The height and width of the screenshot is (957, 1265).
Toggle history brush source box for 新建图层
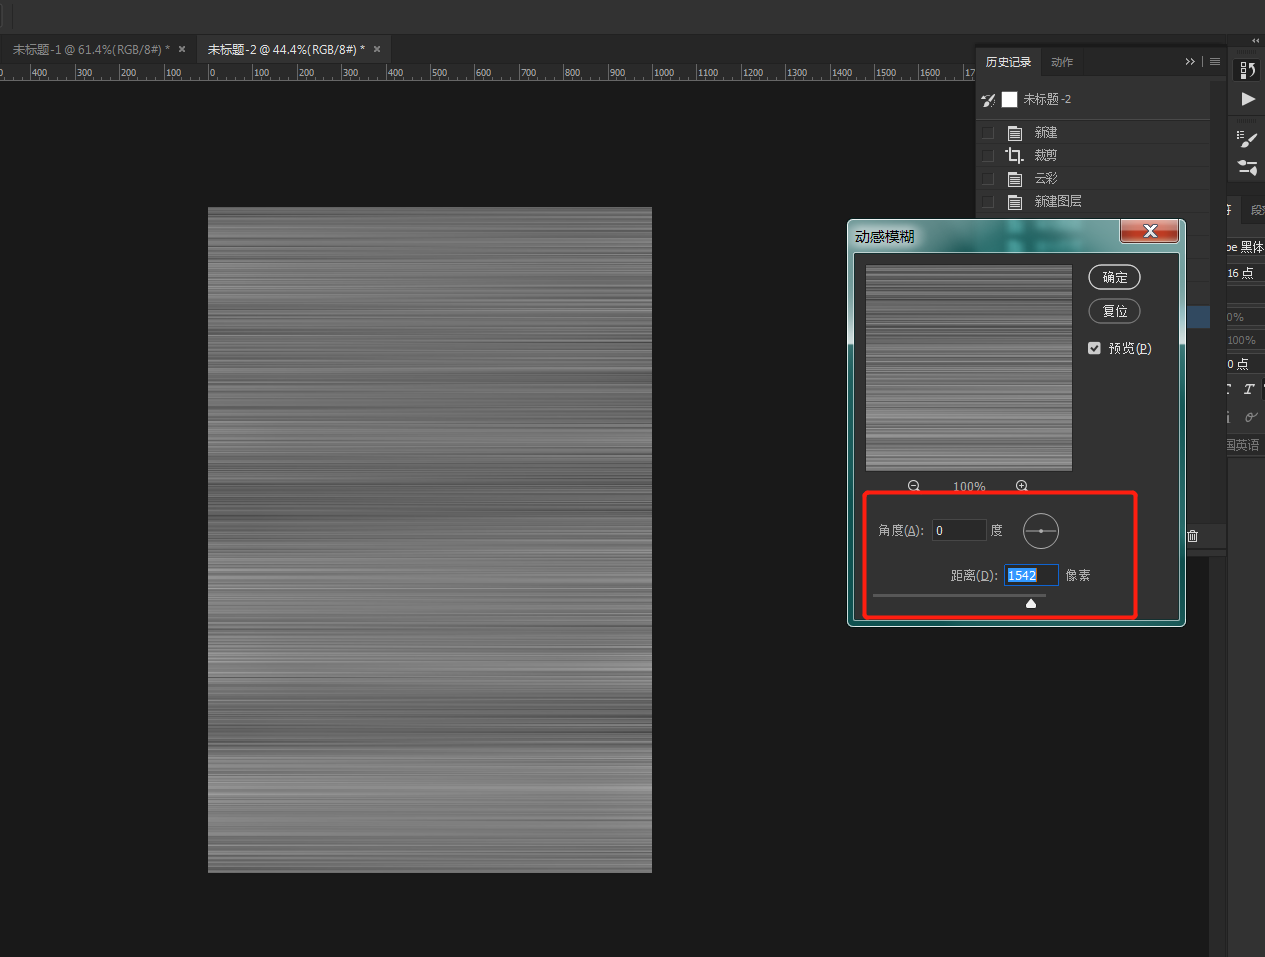(x=988, y=201)
